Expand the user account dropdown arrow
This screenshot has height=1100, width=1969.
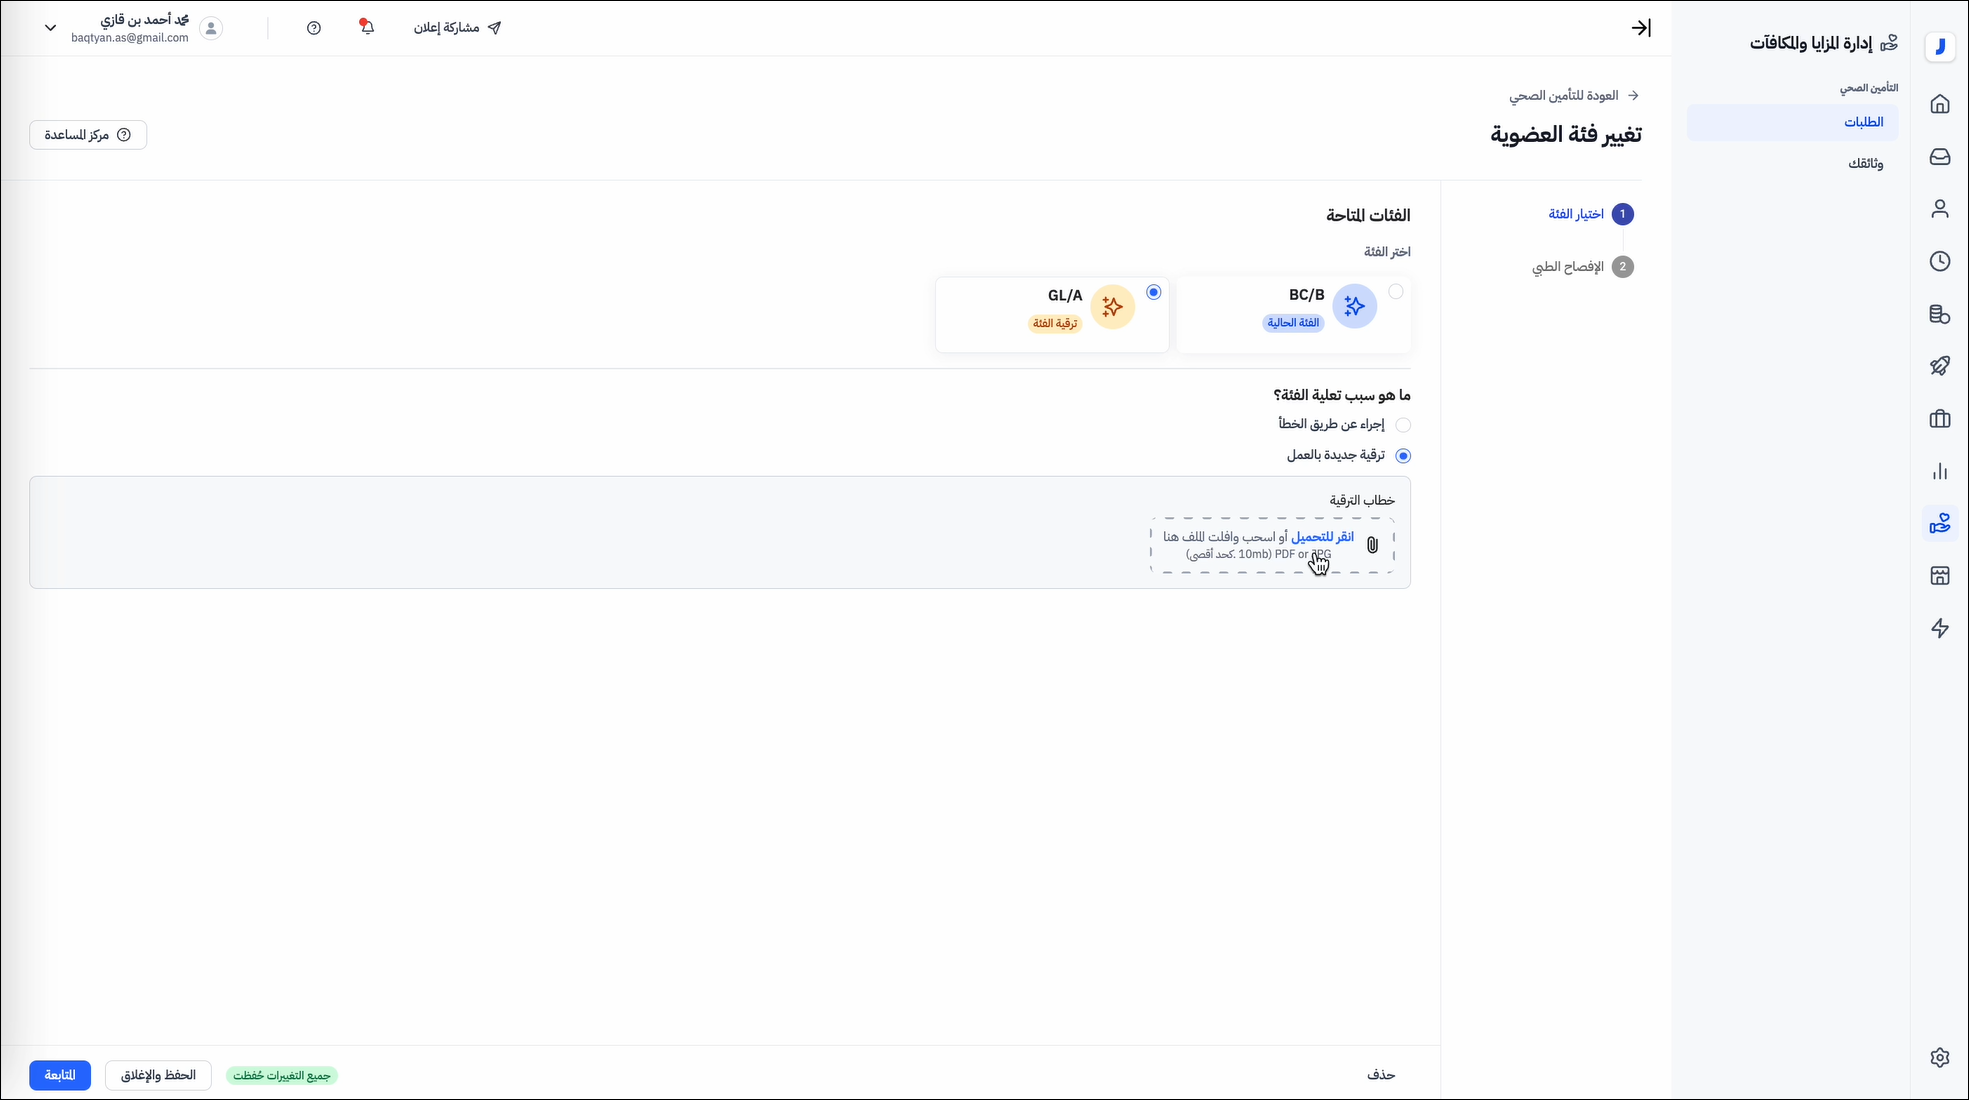click(x=51, y=28)
